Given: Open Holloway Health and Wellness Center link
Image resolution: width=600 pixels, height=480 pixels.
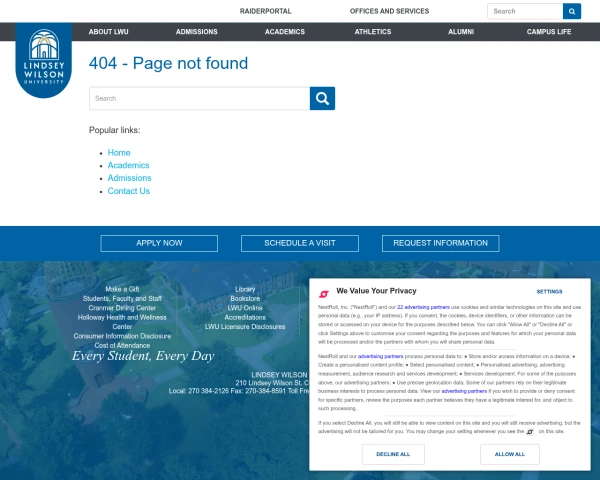Looking at the screenshot, I should (x=122, y=322).
